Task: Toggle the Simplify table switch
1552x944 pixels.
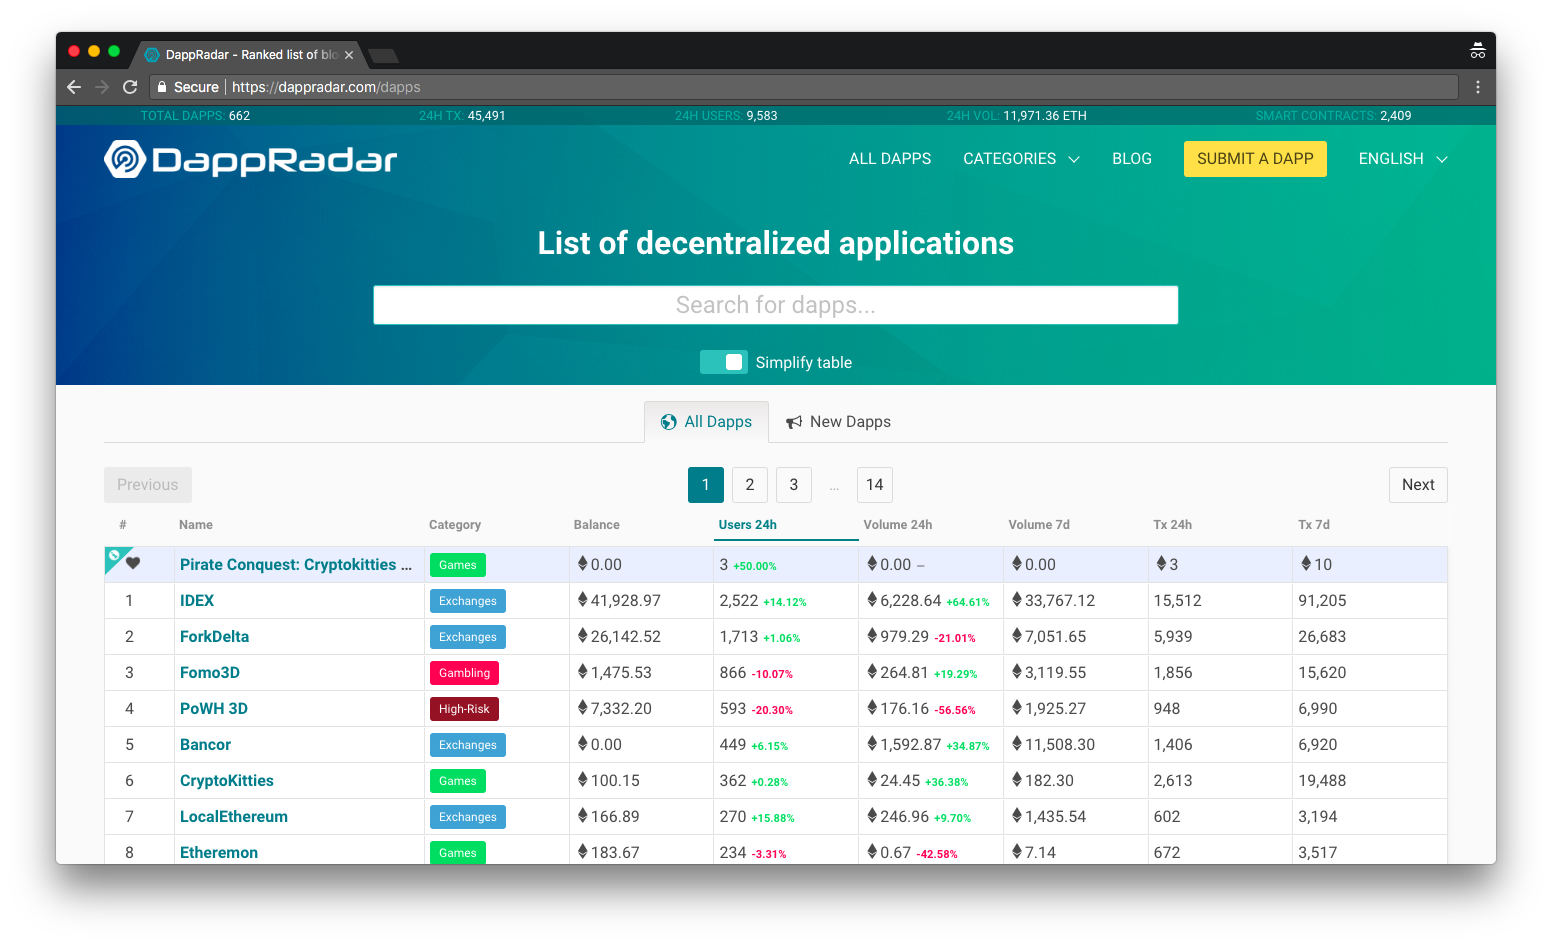Action: tap(724, 362)
